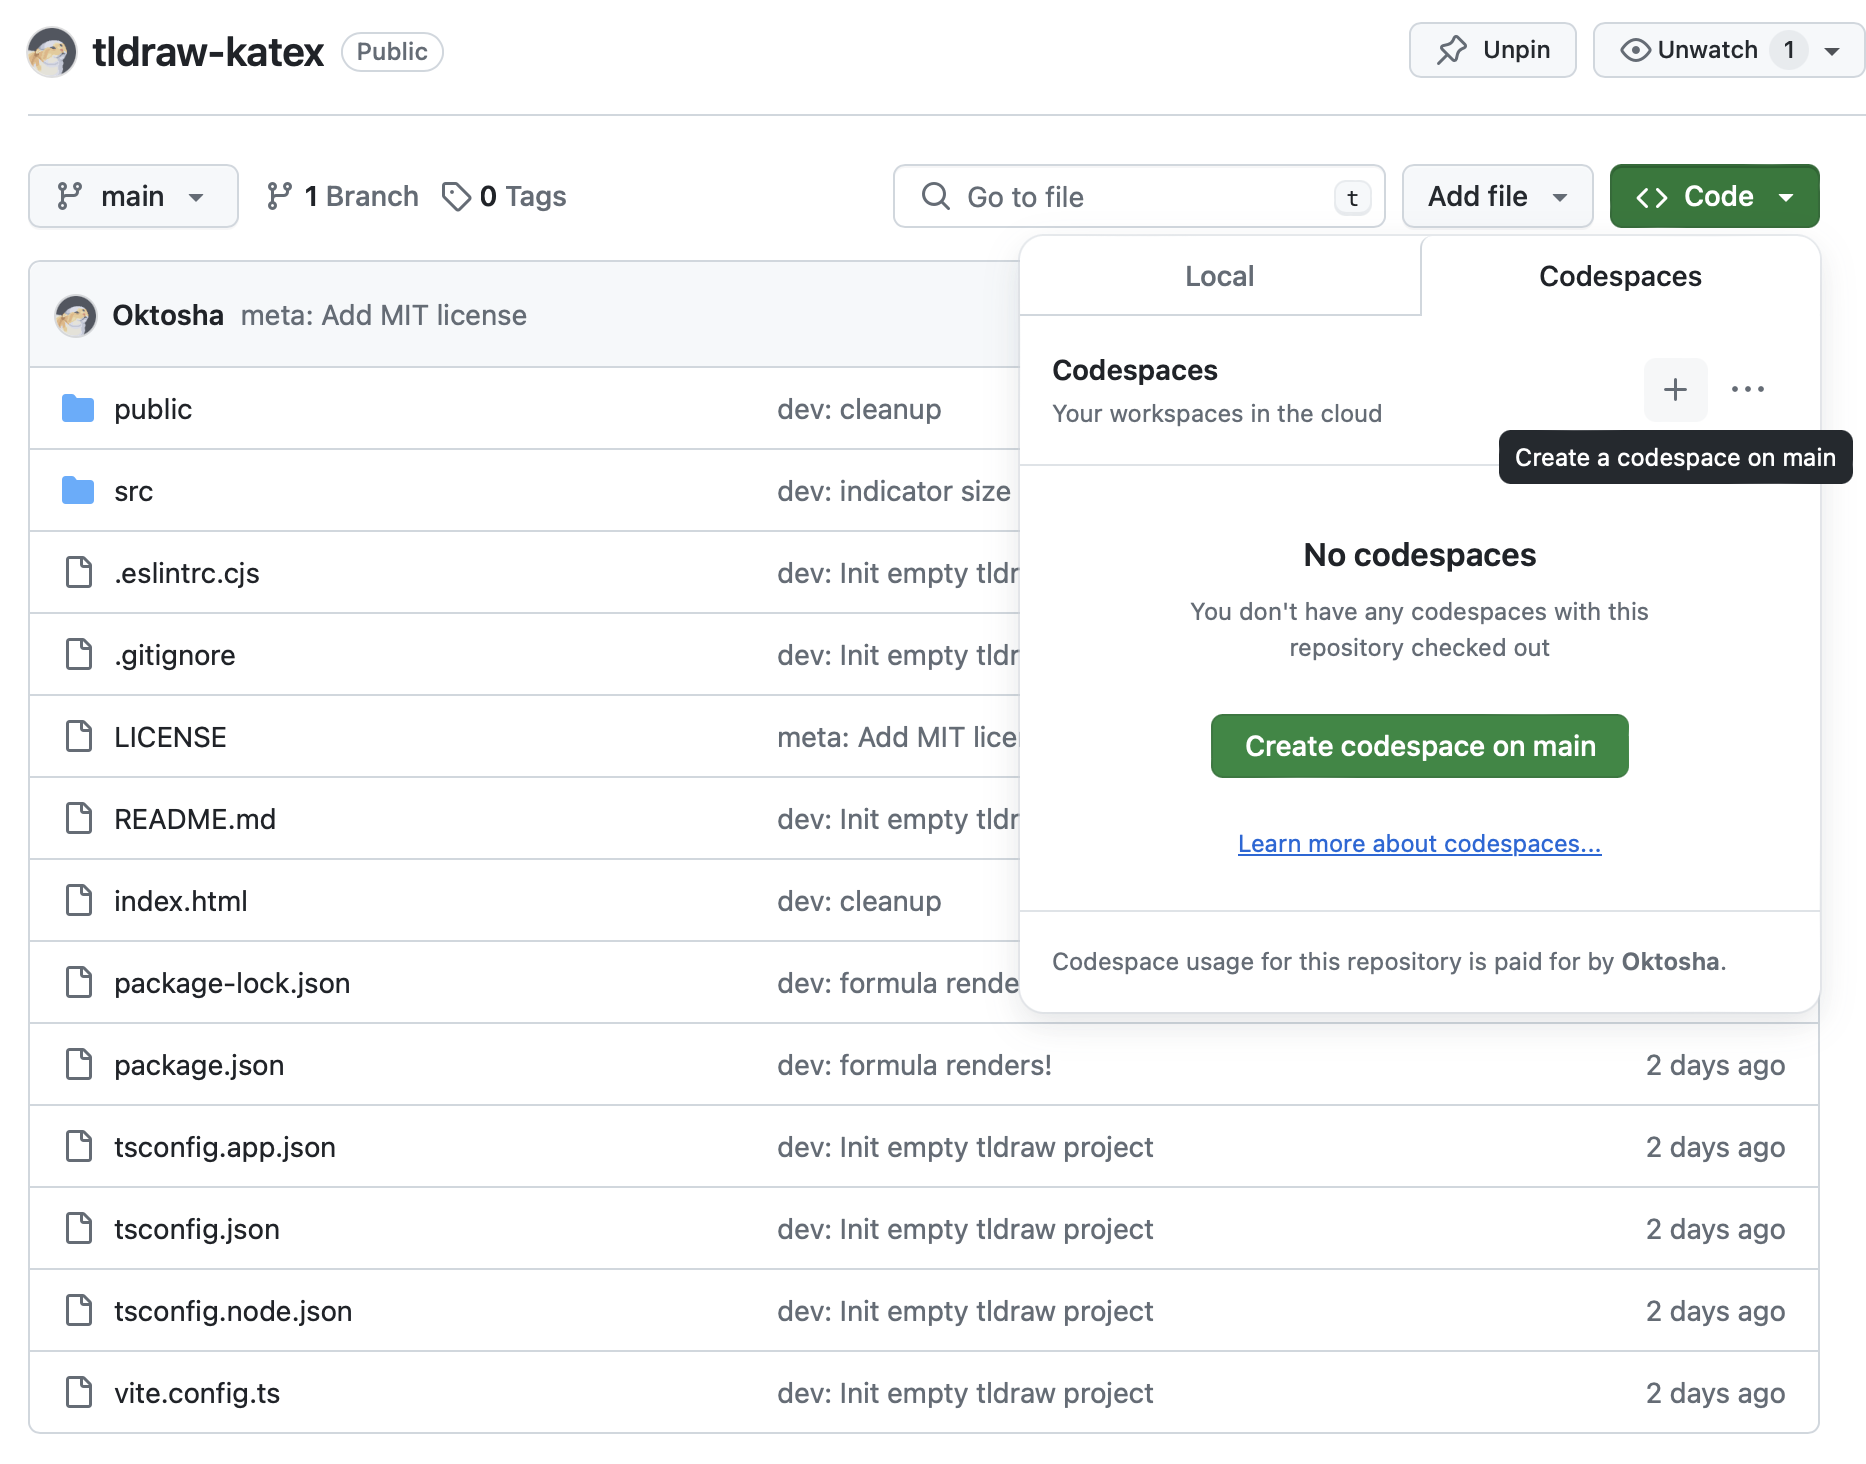The width and height of the screenshot is (1866, 1464).
Task: Click the repository owner avatar beside tldraw-katex
Action: tap(52, 52)
